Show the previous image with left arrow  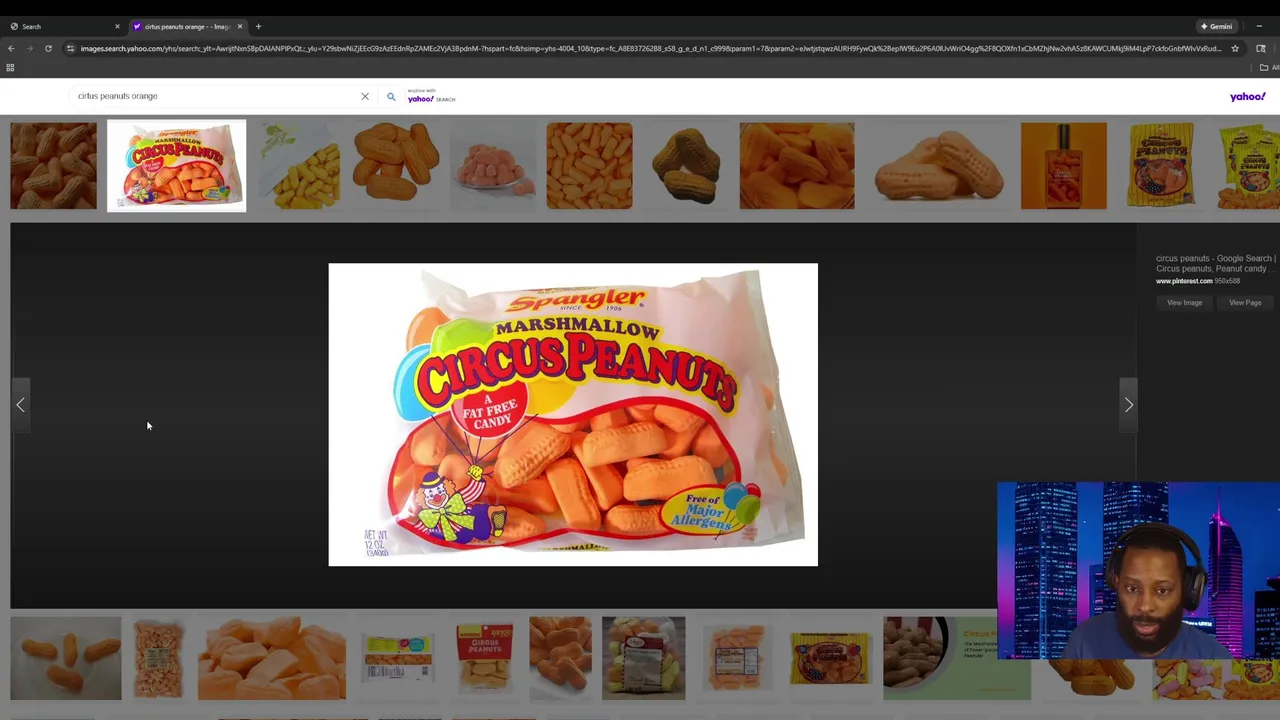point(20,405)
